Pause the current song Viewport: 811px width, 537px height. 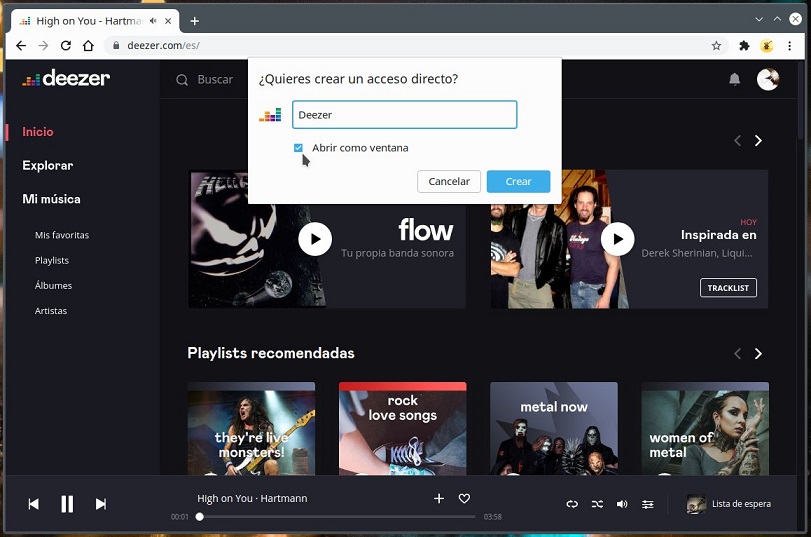click(x=67, y=504)
